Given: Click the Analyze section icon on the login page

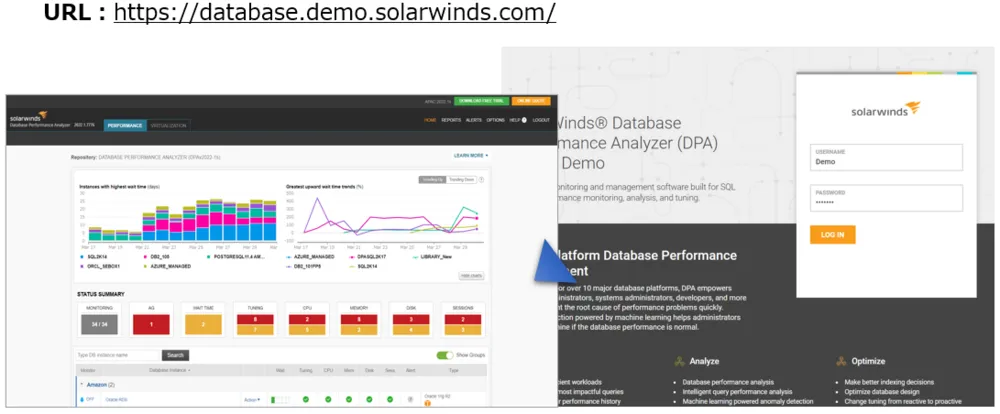Looking at the screenshot, I should pyautogui.click(x=679, y=361).
